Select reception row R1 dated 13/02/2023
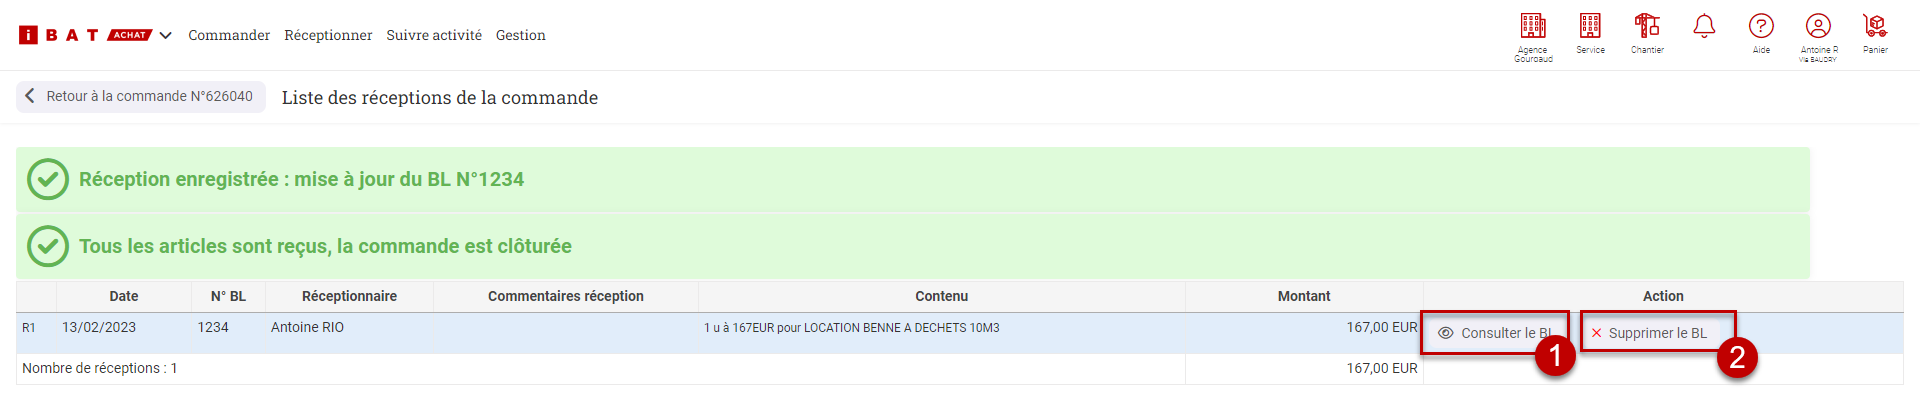Screen dimensions: 1920x415 (x=960, y=333)
